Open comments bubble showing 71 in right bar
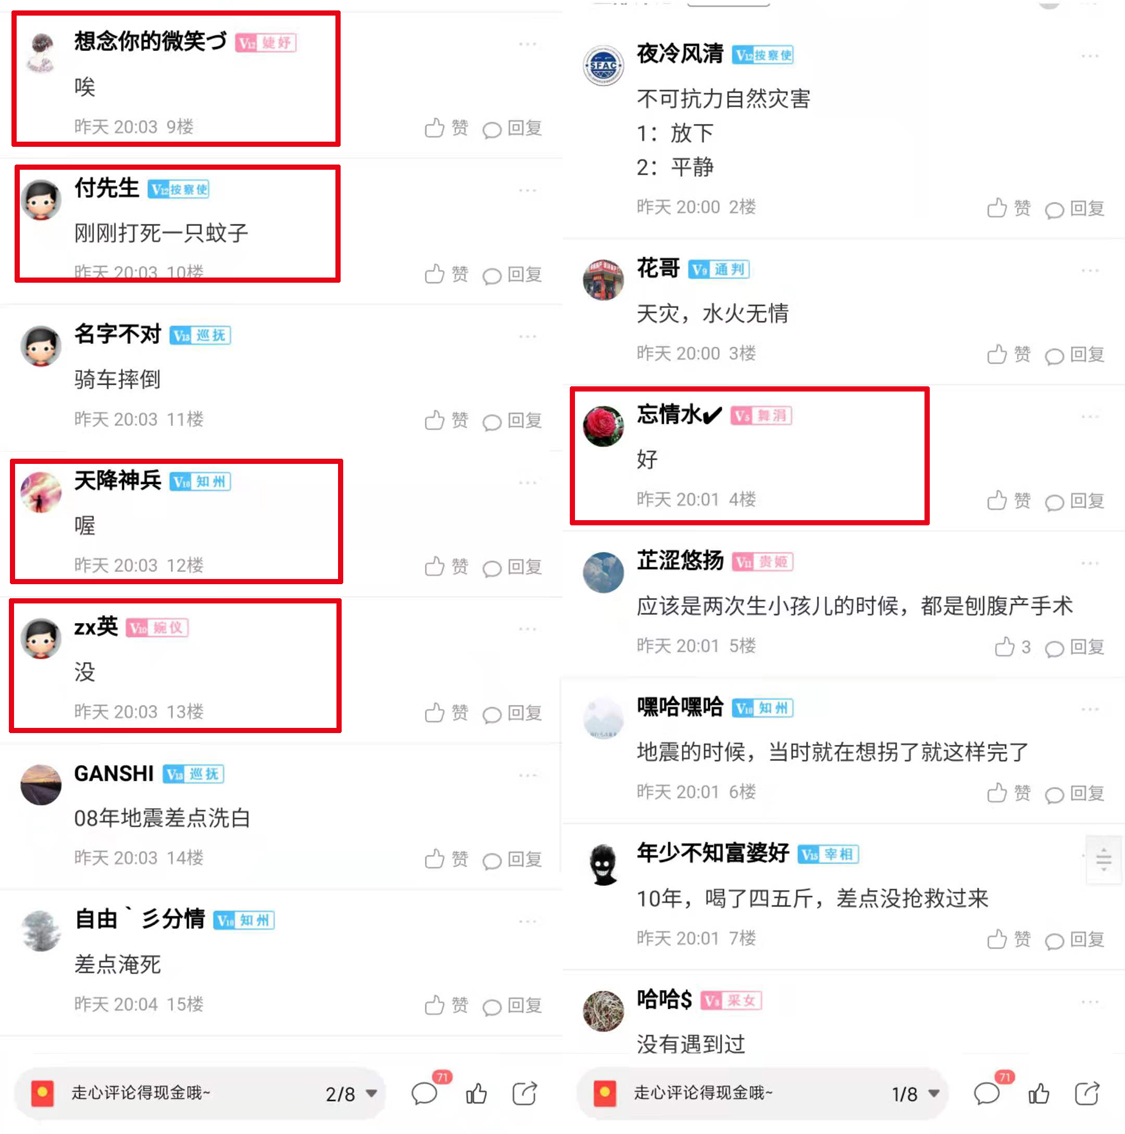 point(988,1092)
